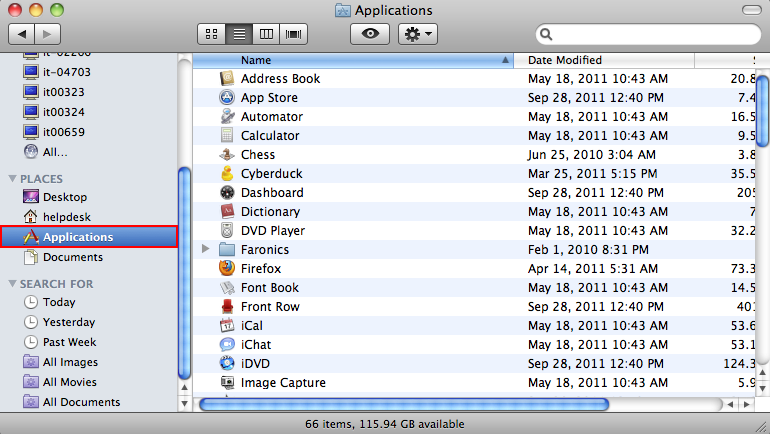The image size is (770, 434).
Task: Collapse the PLACES sidebar section
Action: coord(13,179)
